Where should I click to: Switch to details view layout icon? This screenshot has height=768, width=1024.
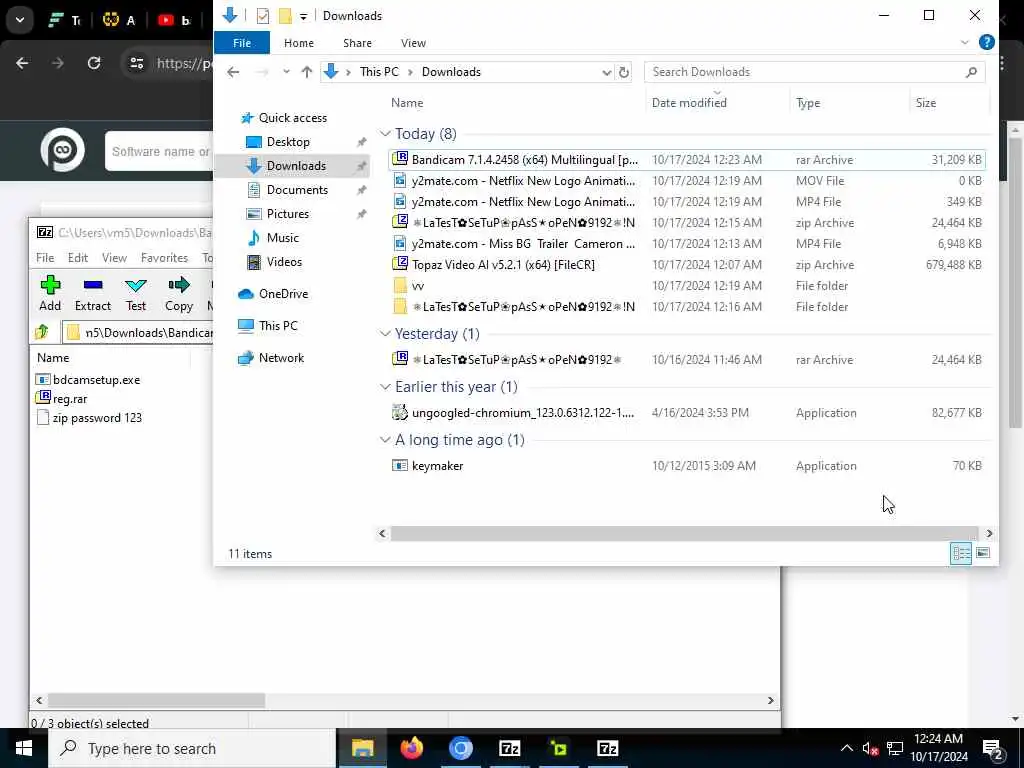pos(961,554)
